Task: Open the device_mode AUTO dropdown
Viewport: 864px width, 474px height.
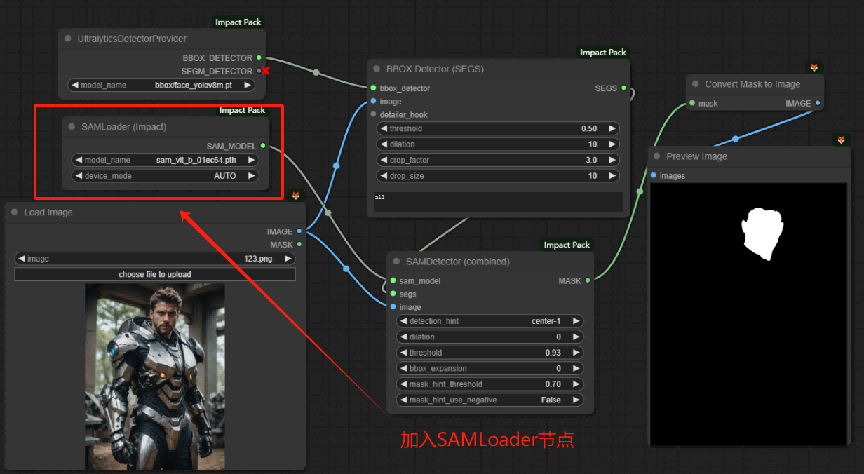Action: click(x=165, y=176)
